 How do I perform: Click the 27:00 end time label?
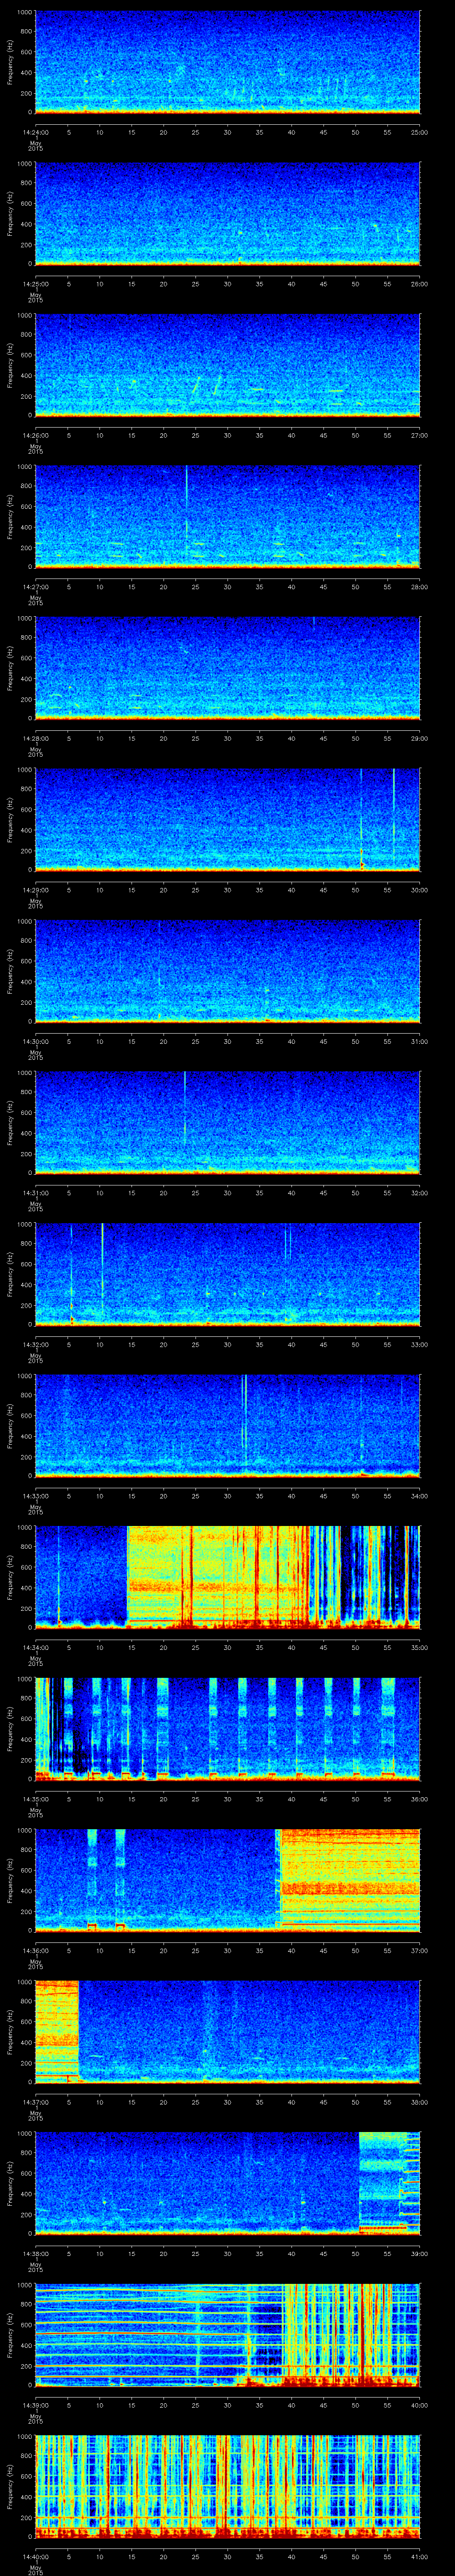(419, 435)
